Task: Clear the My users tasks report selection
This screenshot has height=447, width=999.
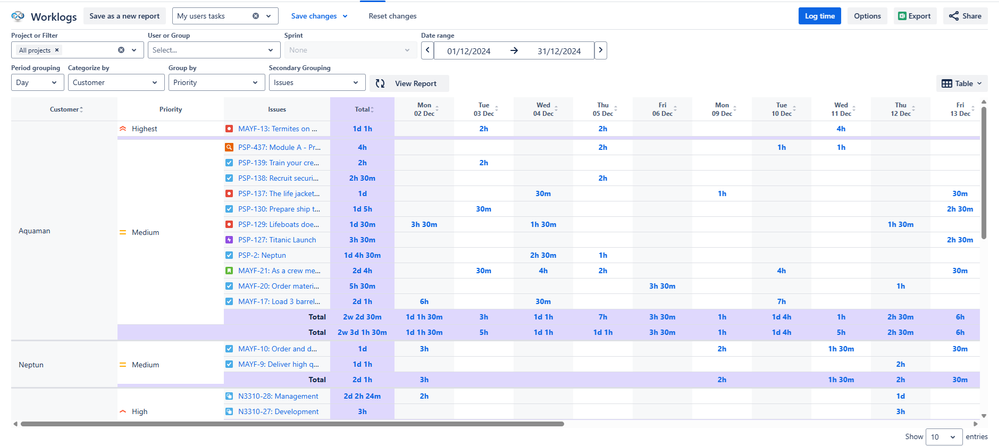Action: (256, 16)
